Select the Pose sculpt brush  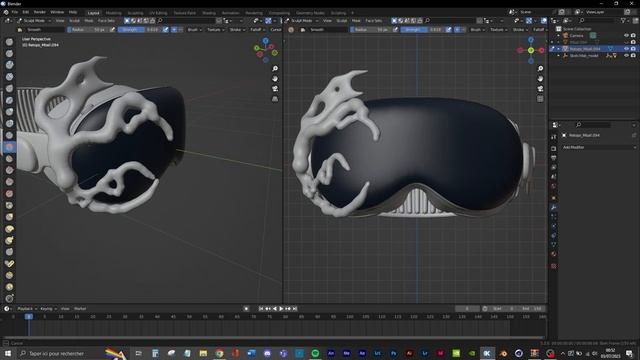pos(9,264)
